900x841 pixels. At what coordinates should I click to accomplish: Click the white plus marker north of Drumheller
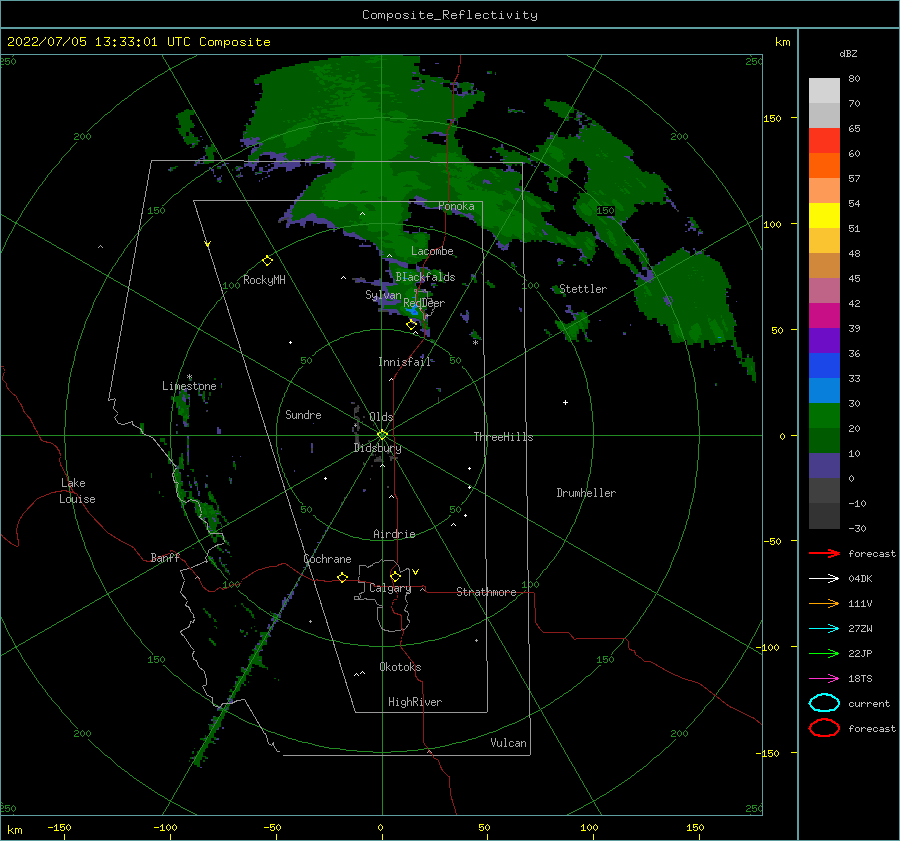(565, 402)
